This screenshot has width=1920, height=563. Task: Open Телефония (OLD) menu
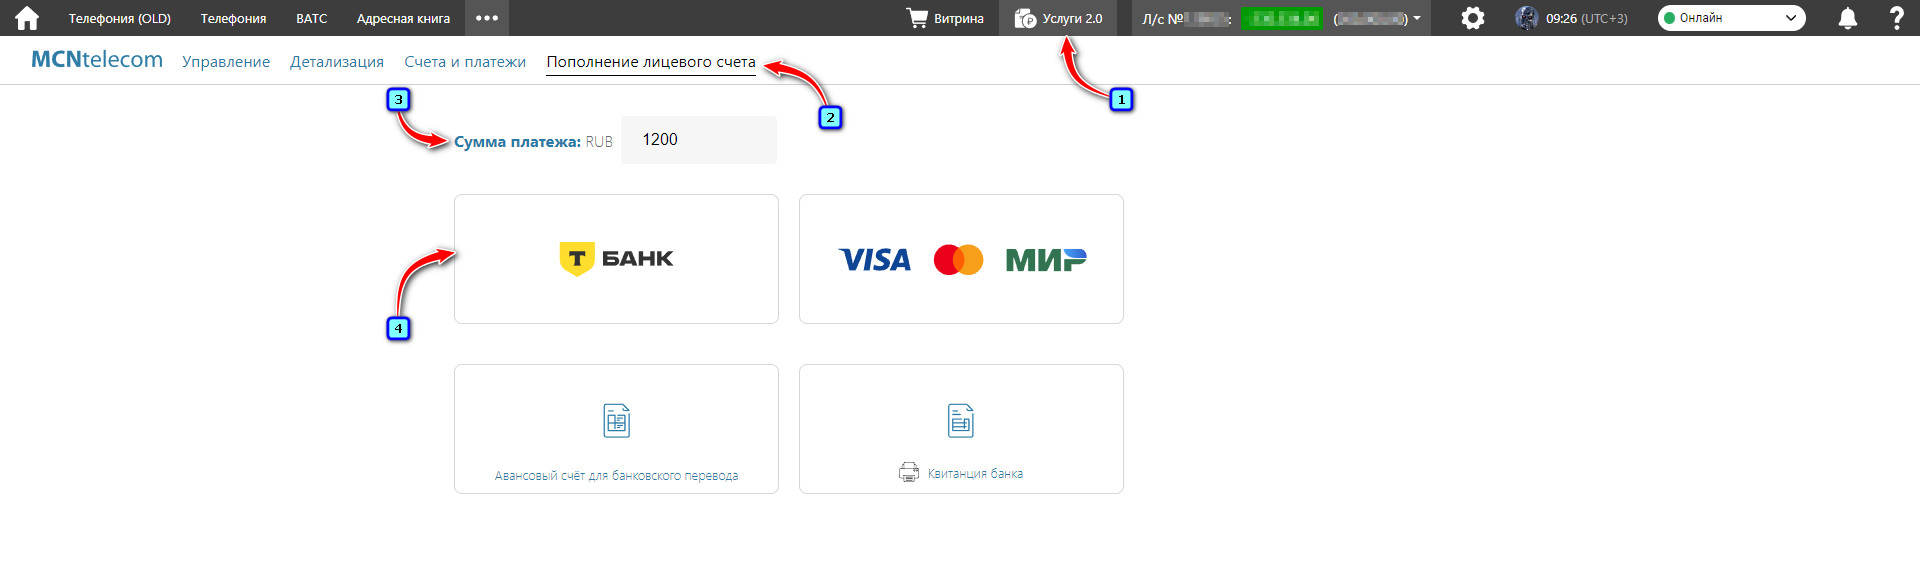119,18
